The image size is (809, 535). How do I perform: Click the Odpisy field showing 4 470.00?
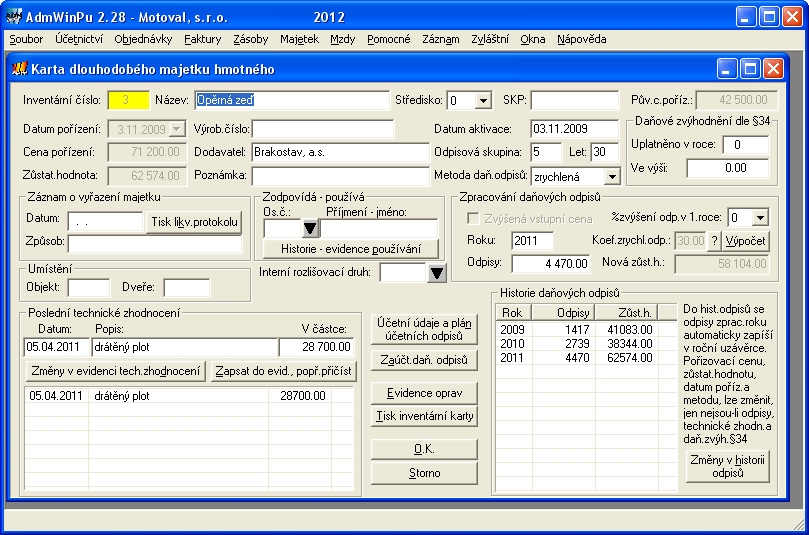pyautogui.click(x=551, y=264)
